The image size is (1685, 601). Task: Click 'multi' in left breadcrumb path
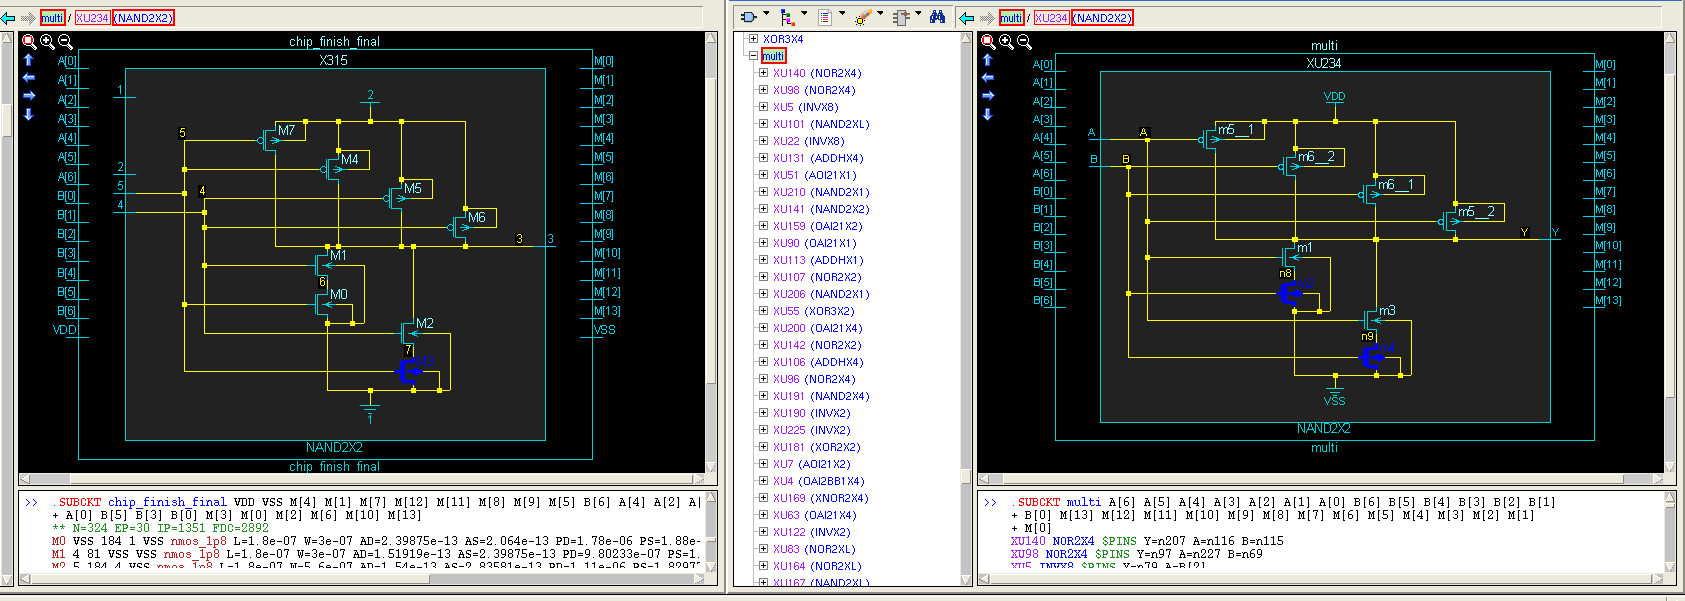[52, 18]
